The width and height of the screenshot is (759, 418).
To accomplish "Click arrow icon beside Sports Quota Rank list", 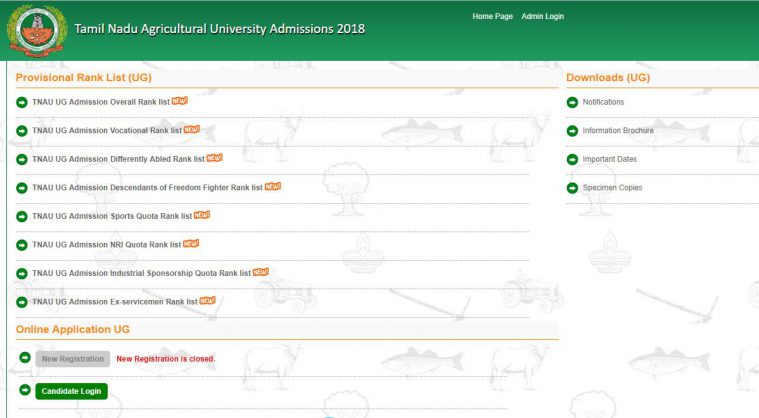I will point(22,216).
